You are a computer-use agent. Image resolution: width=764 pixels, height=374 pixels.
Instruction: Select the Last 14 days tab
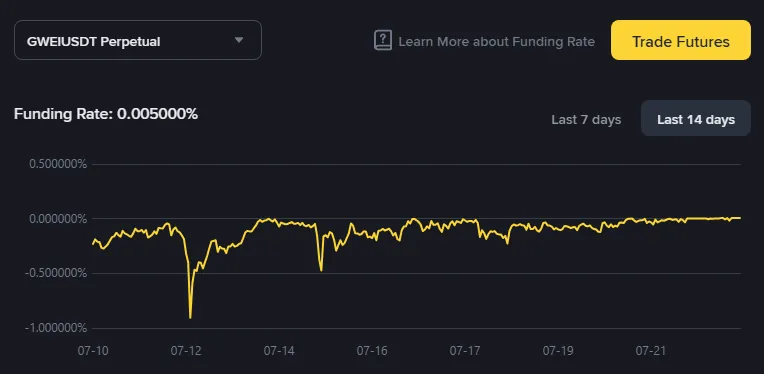[696, 118]
